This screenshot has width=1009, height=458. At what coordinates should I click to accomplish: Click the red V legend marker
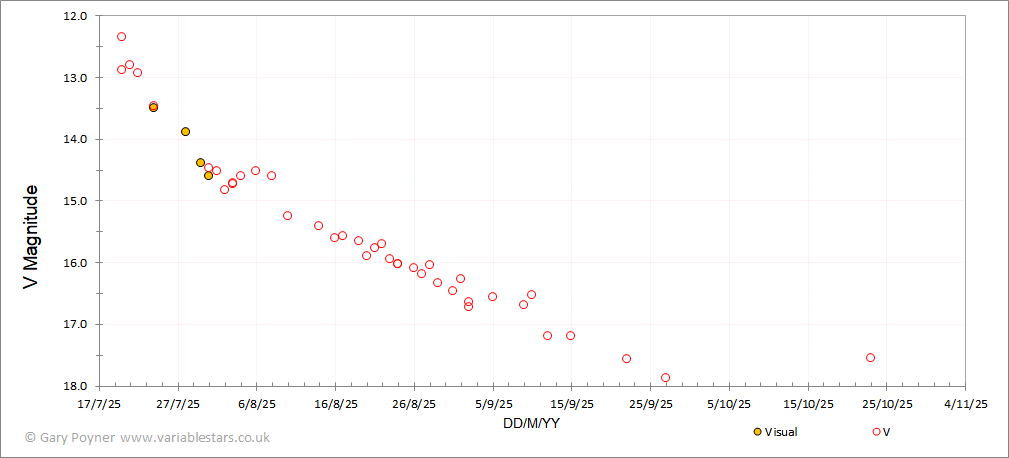point(876,432)
